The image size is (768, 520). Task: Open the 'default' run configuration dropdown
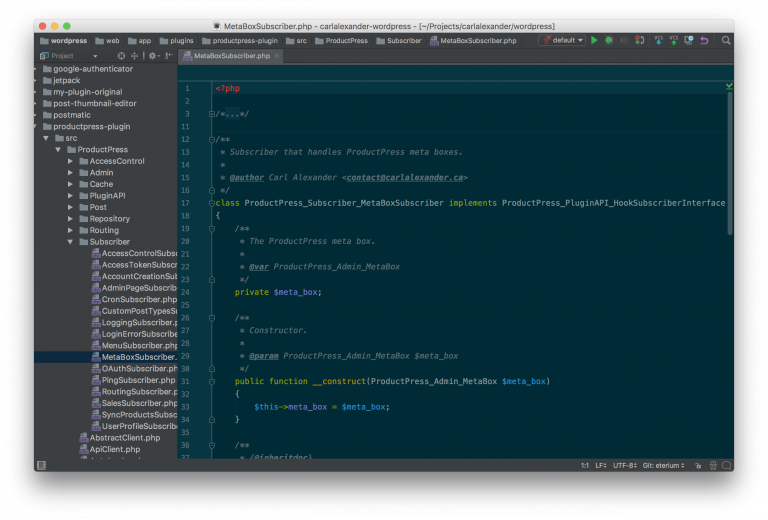tap(563, 41)
